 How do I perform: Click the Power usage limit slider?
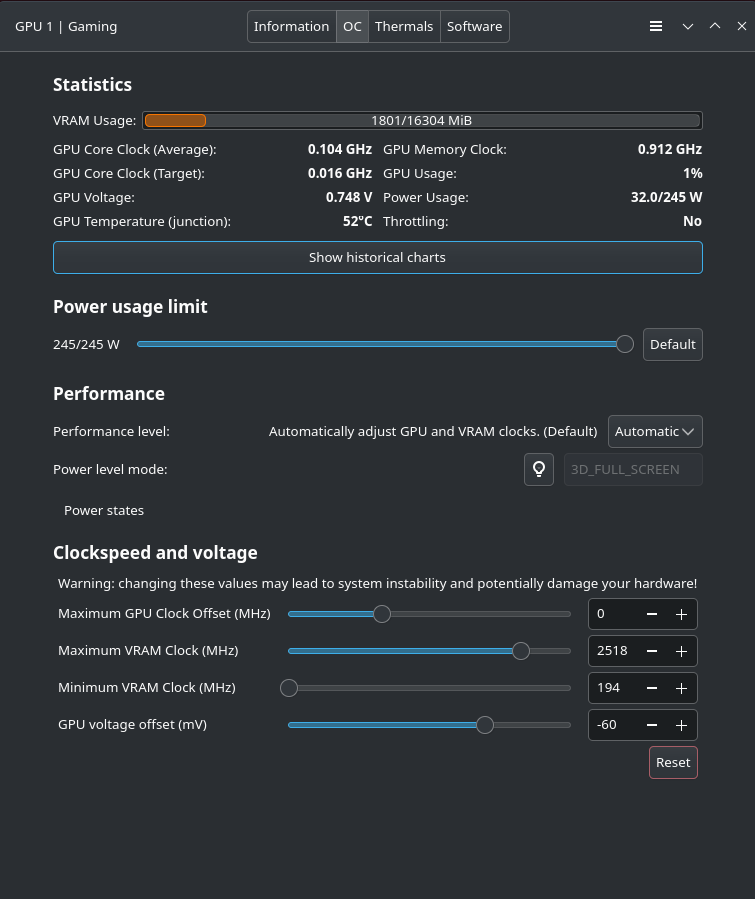(380, 344)
